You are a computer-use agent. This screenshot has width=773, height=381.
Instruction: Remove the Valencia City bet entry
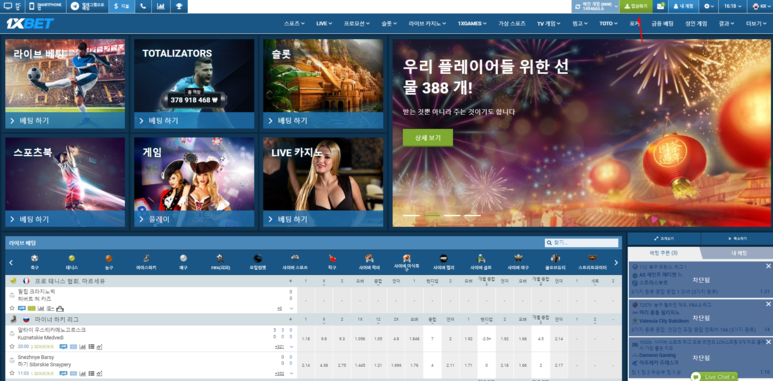click(768, 305)
